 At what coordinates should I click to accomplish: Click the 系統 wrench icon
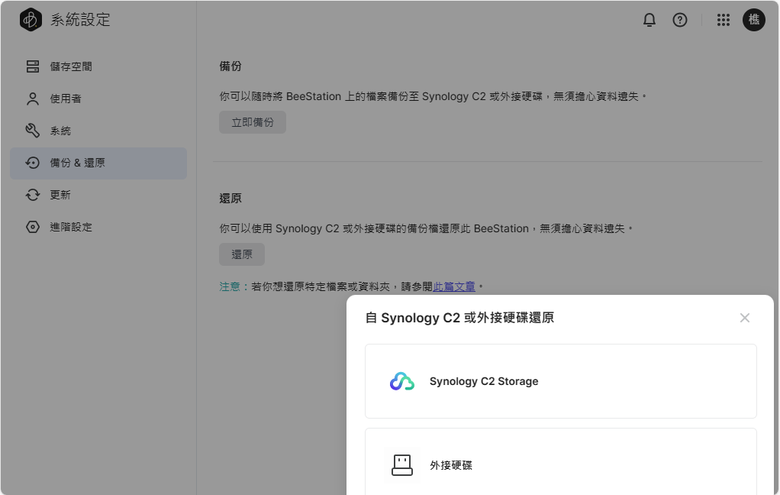pos(33,131)
